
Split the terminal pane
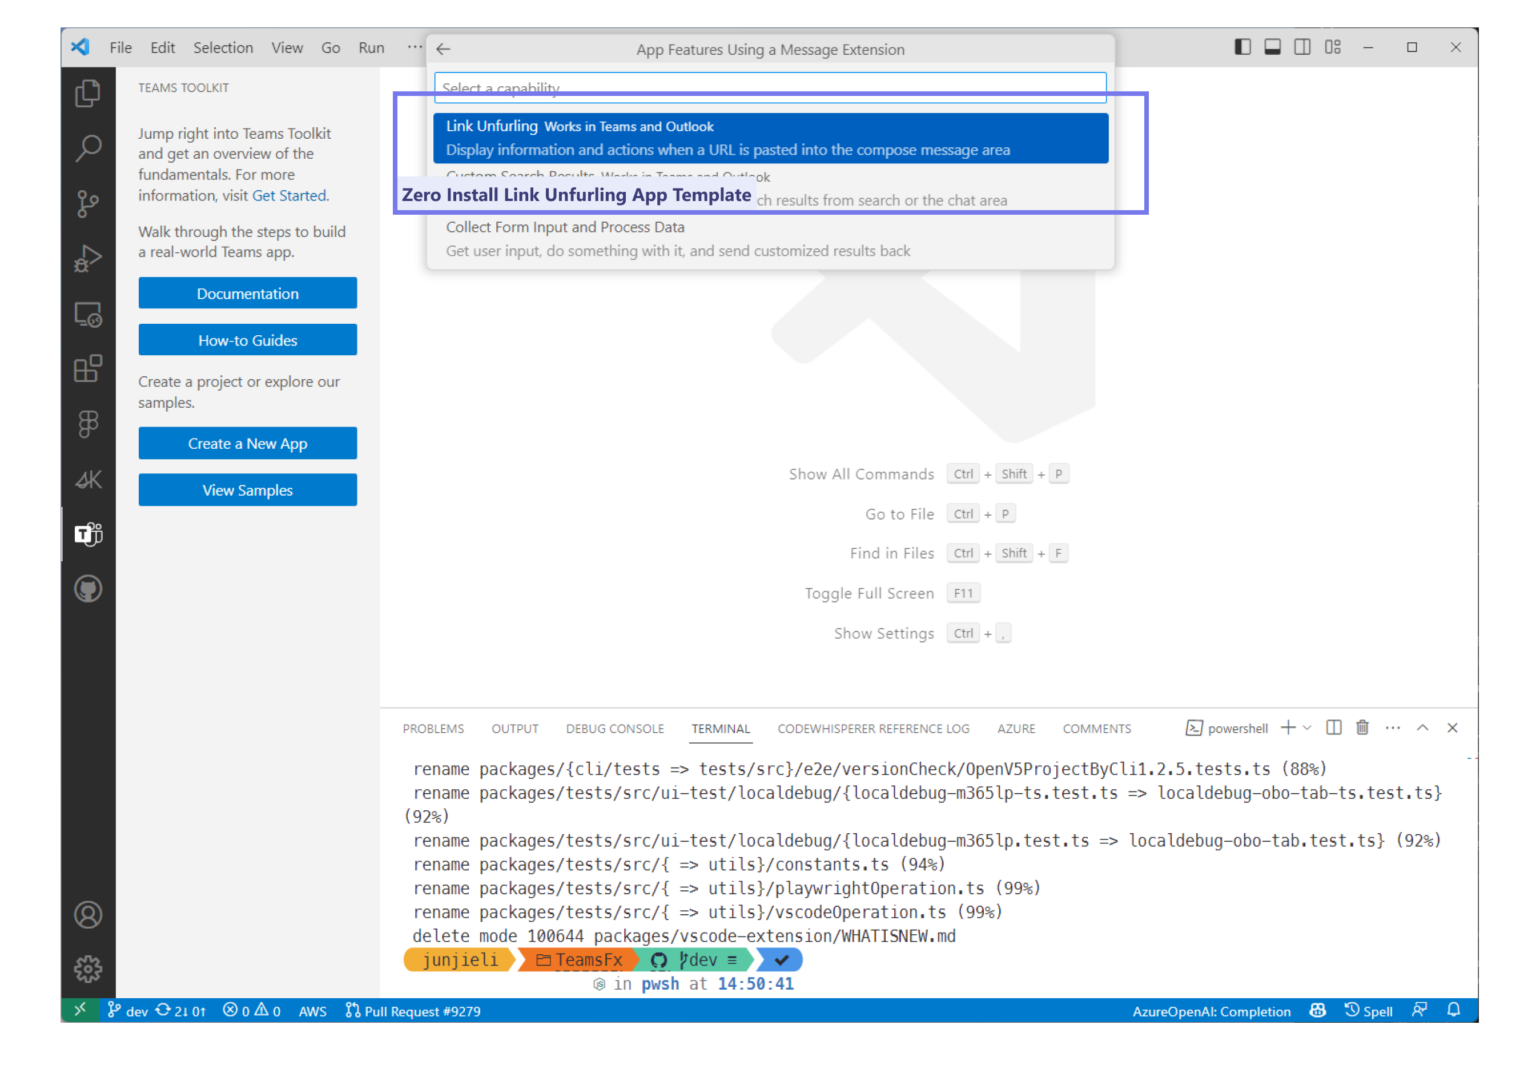1333,727
